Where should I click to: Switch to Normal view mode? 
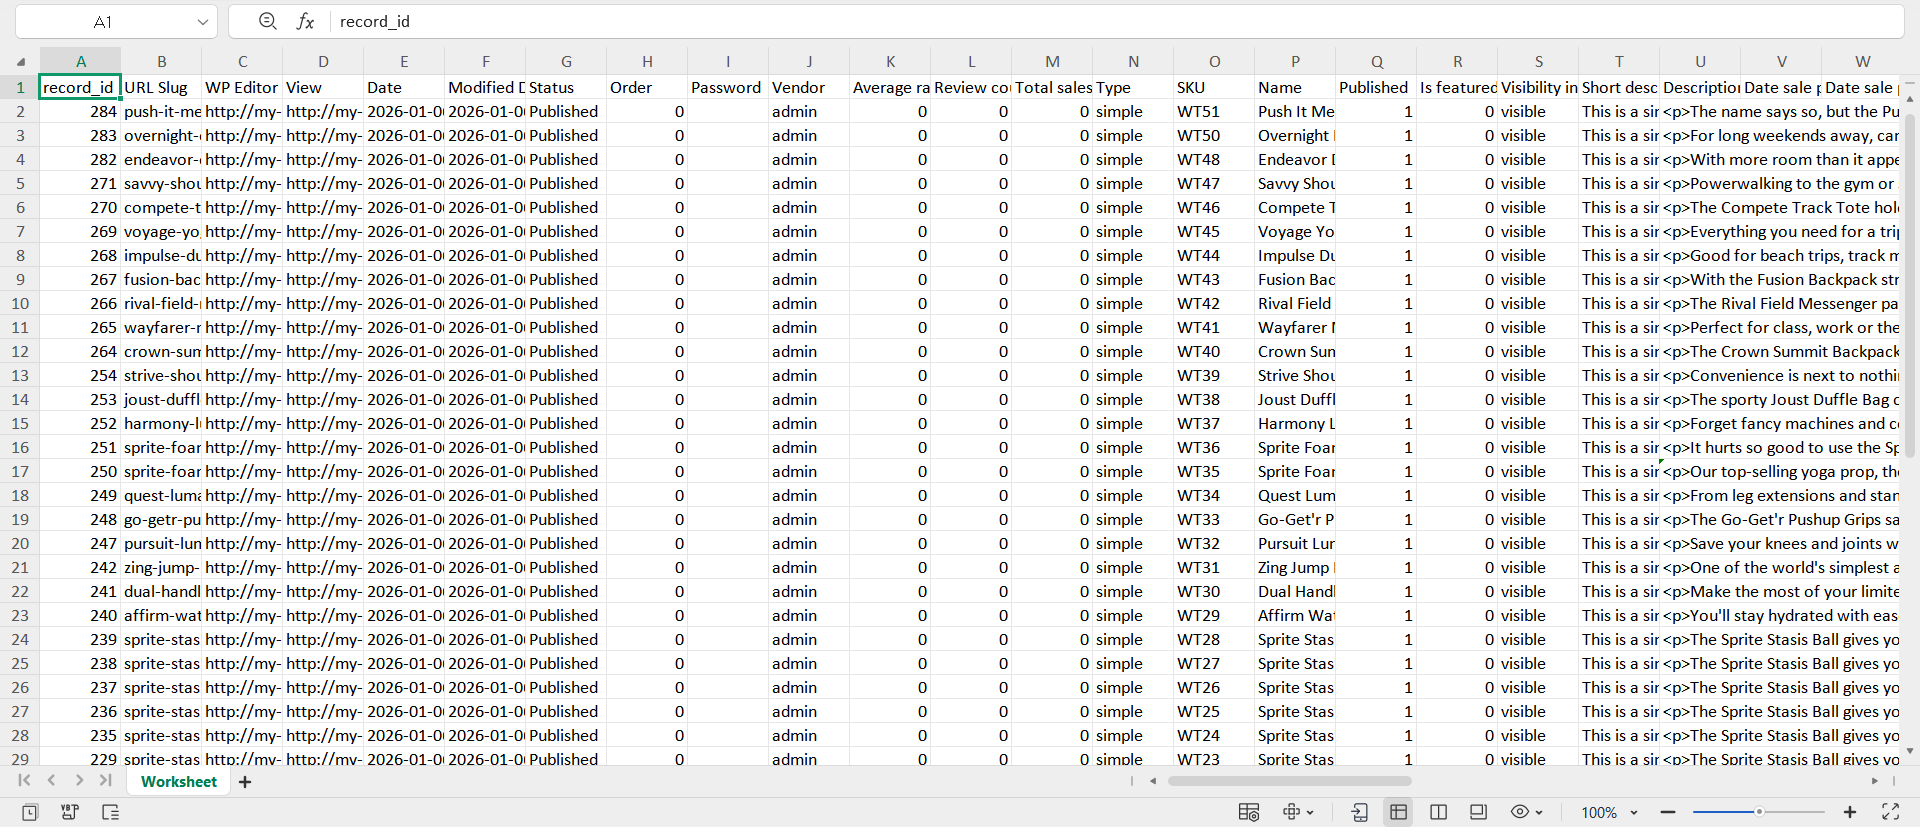point(1398,812)
